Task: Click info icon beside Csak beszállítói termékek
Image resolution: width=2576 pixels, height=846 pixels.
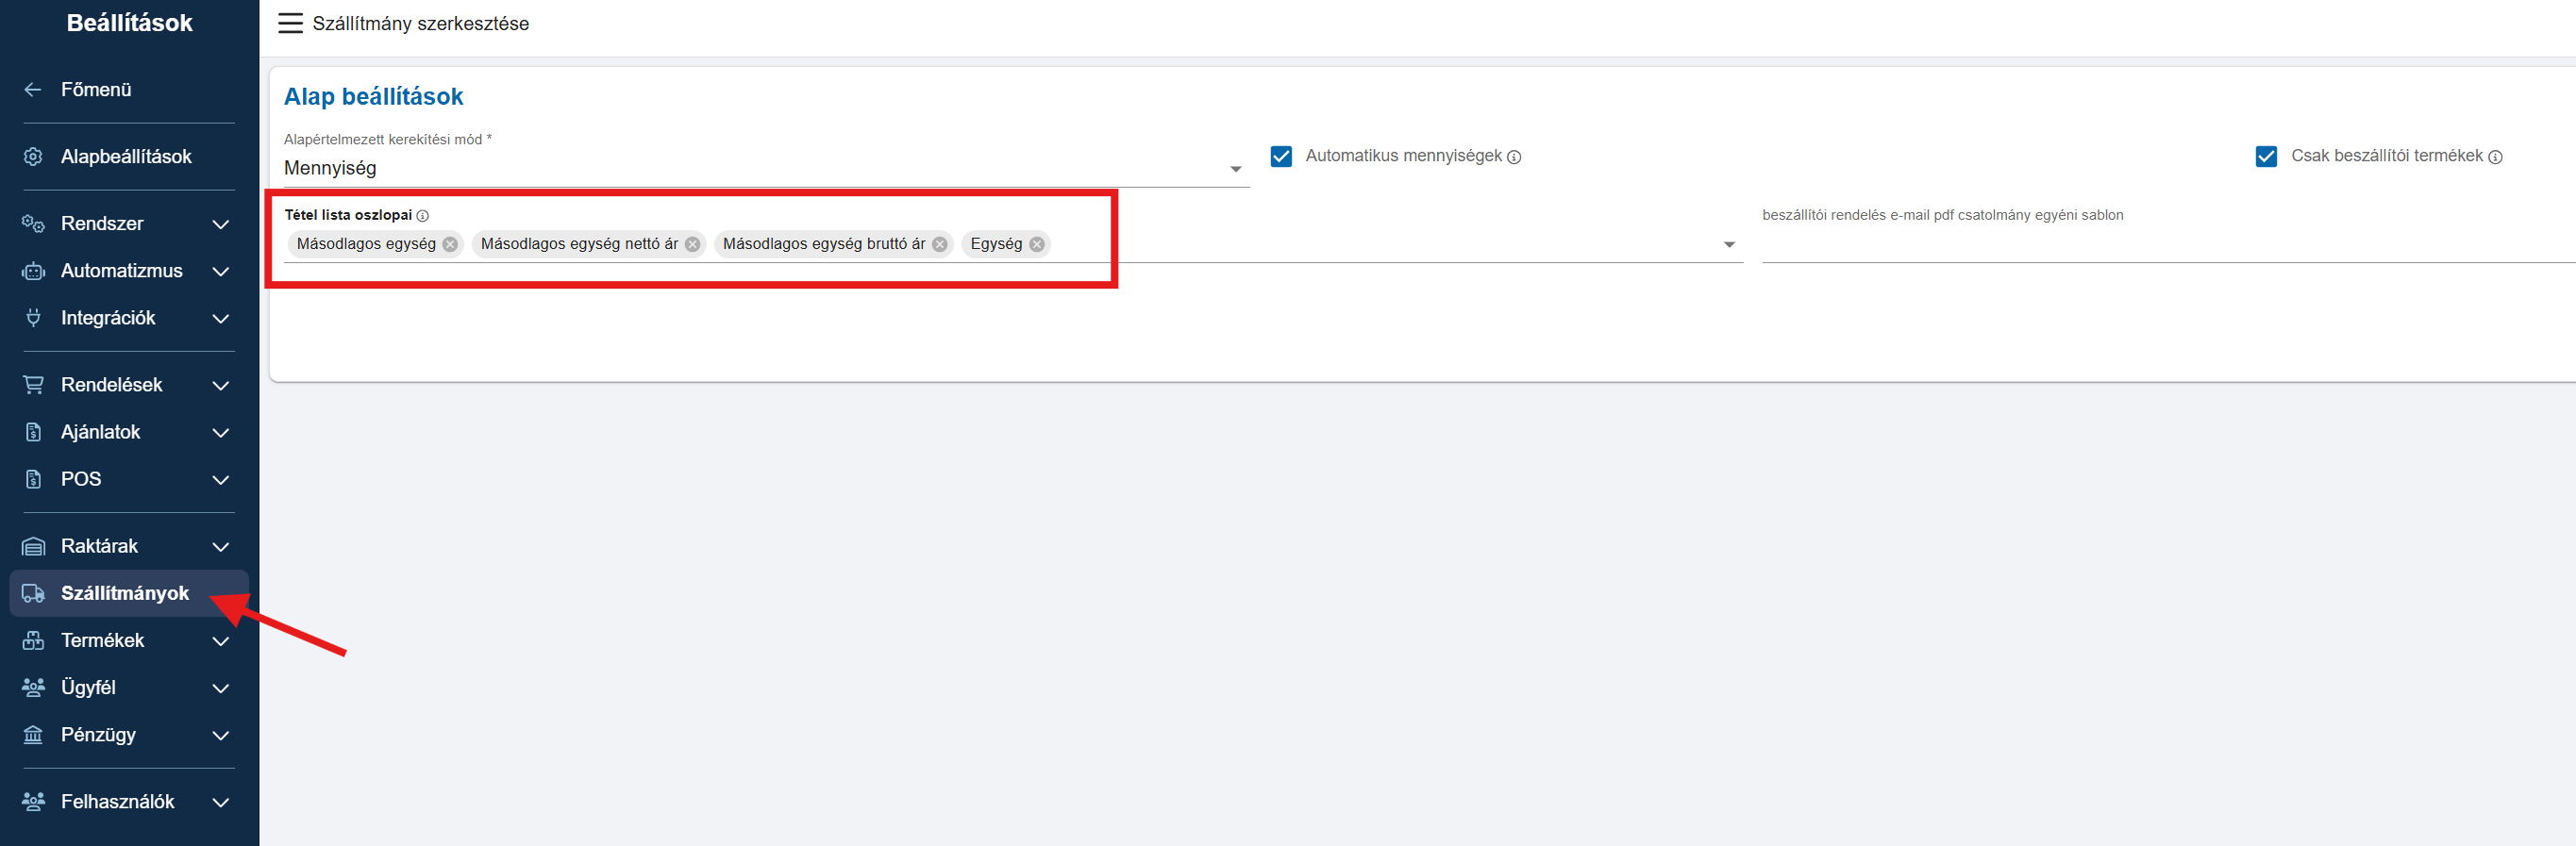Action: point(2495,157)
